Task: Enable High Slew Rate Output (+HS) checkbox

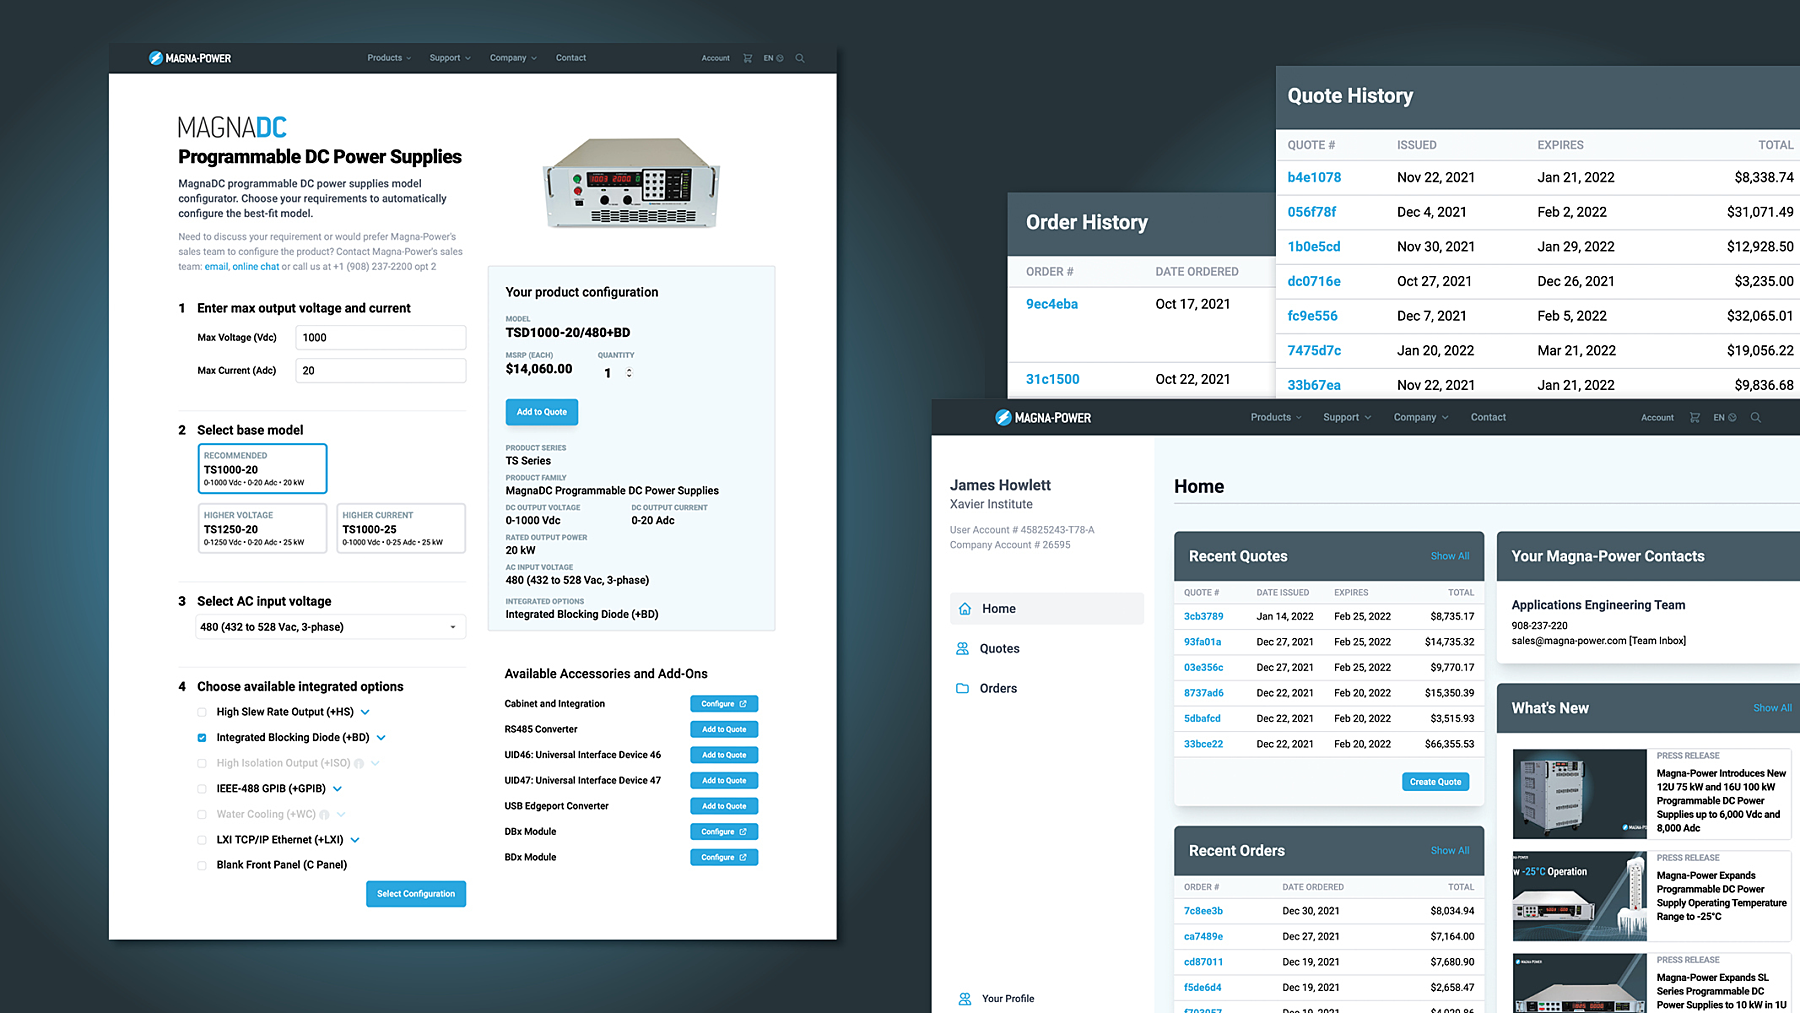Action: tap(202, 712)
